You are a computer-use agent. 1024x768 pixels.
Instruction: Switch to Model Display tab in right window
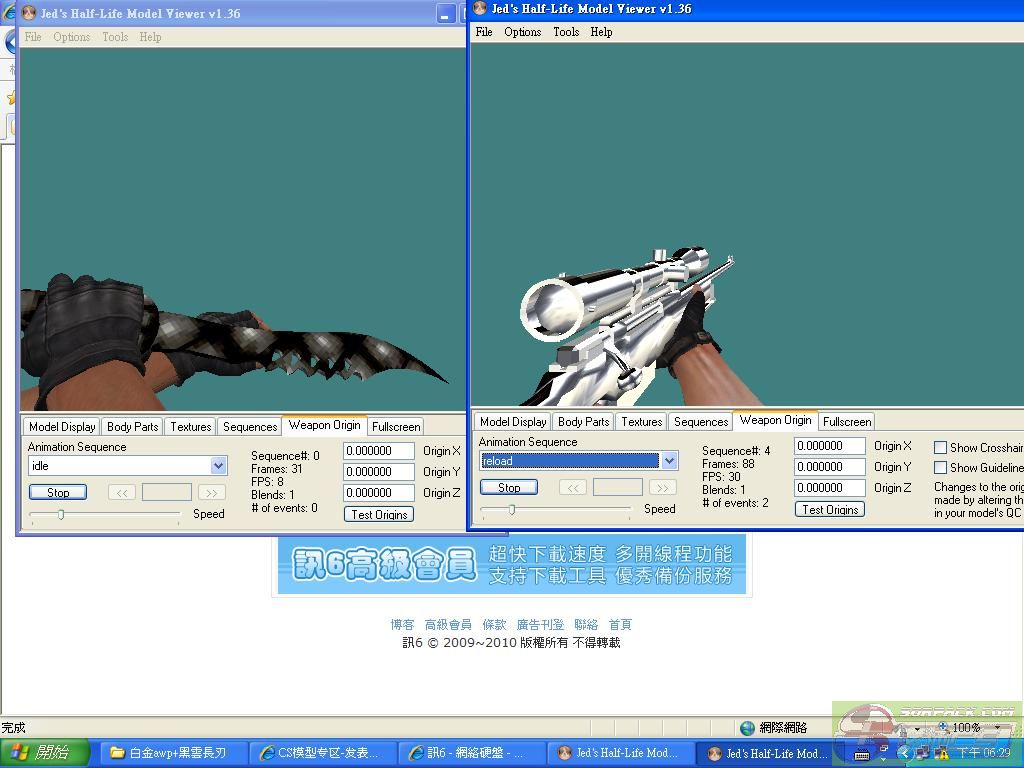513,422
